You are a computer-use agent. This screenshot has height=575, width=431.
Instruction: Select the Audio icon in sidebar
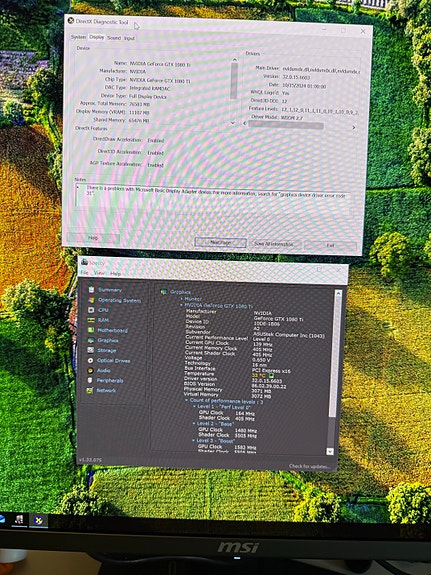(90, 370)
